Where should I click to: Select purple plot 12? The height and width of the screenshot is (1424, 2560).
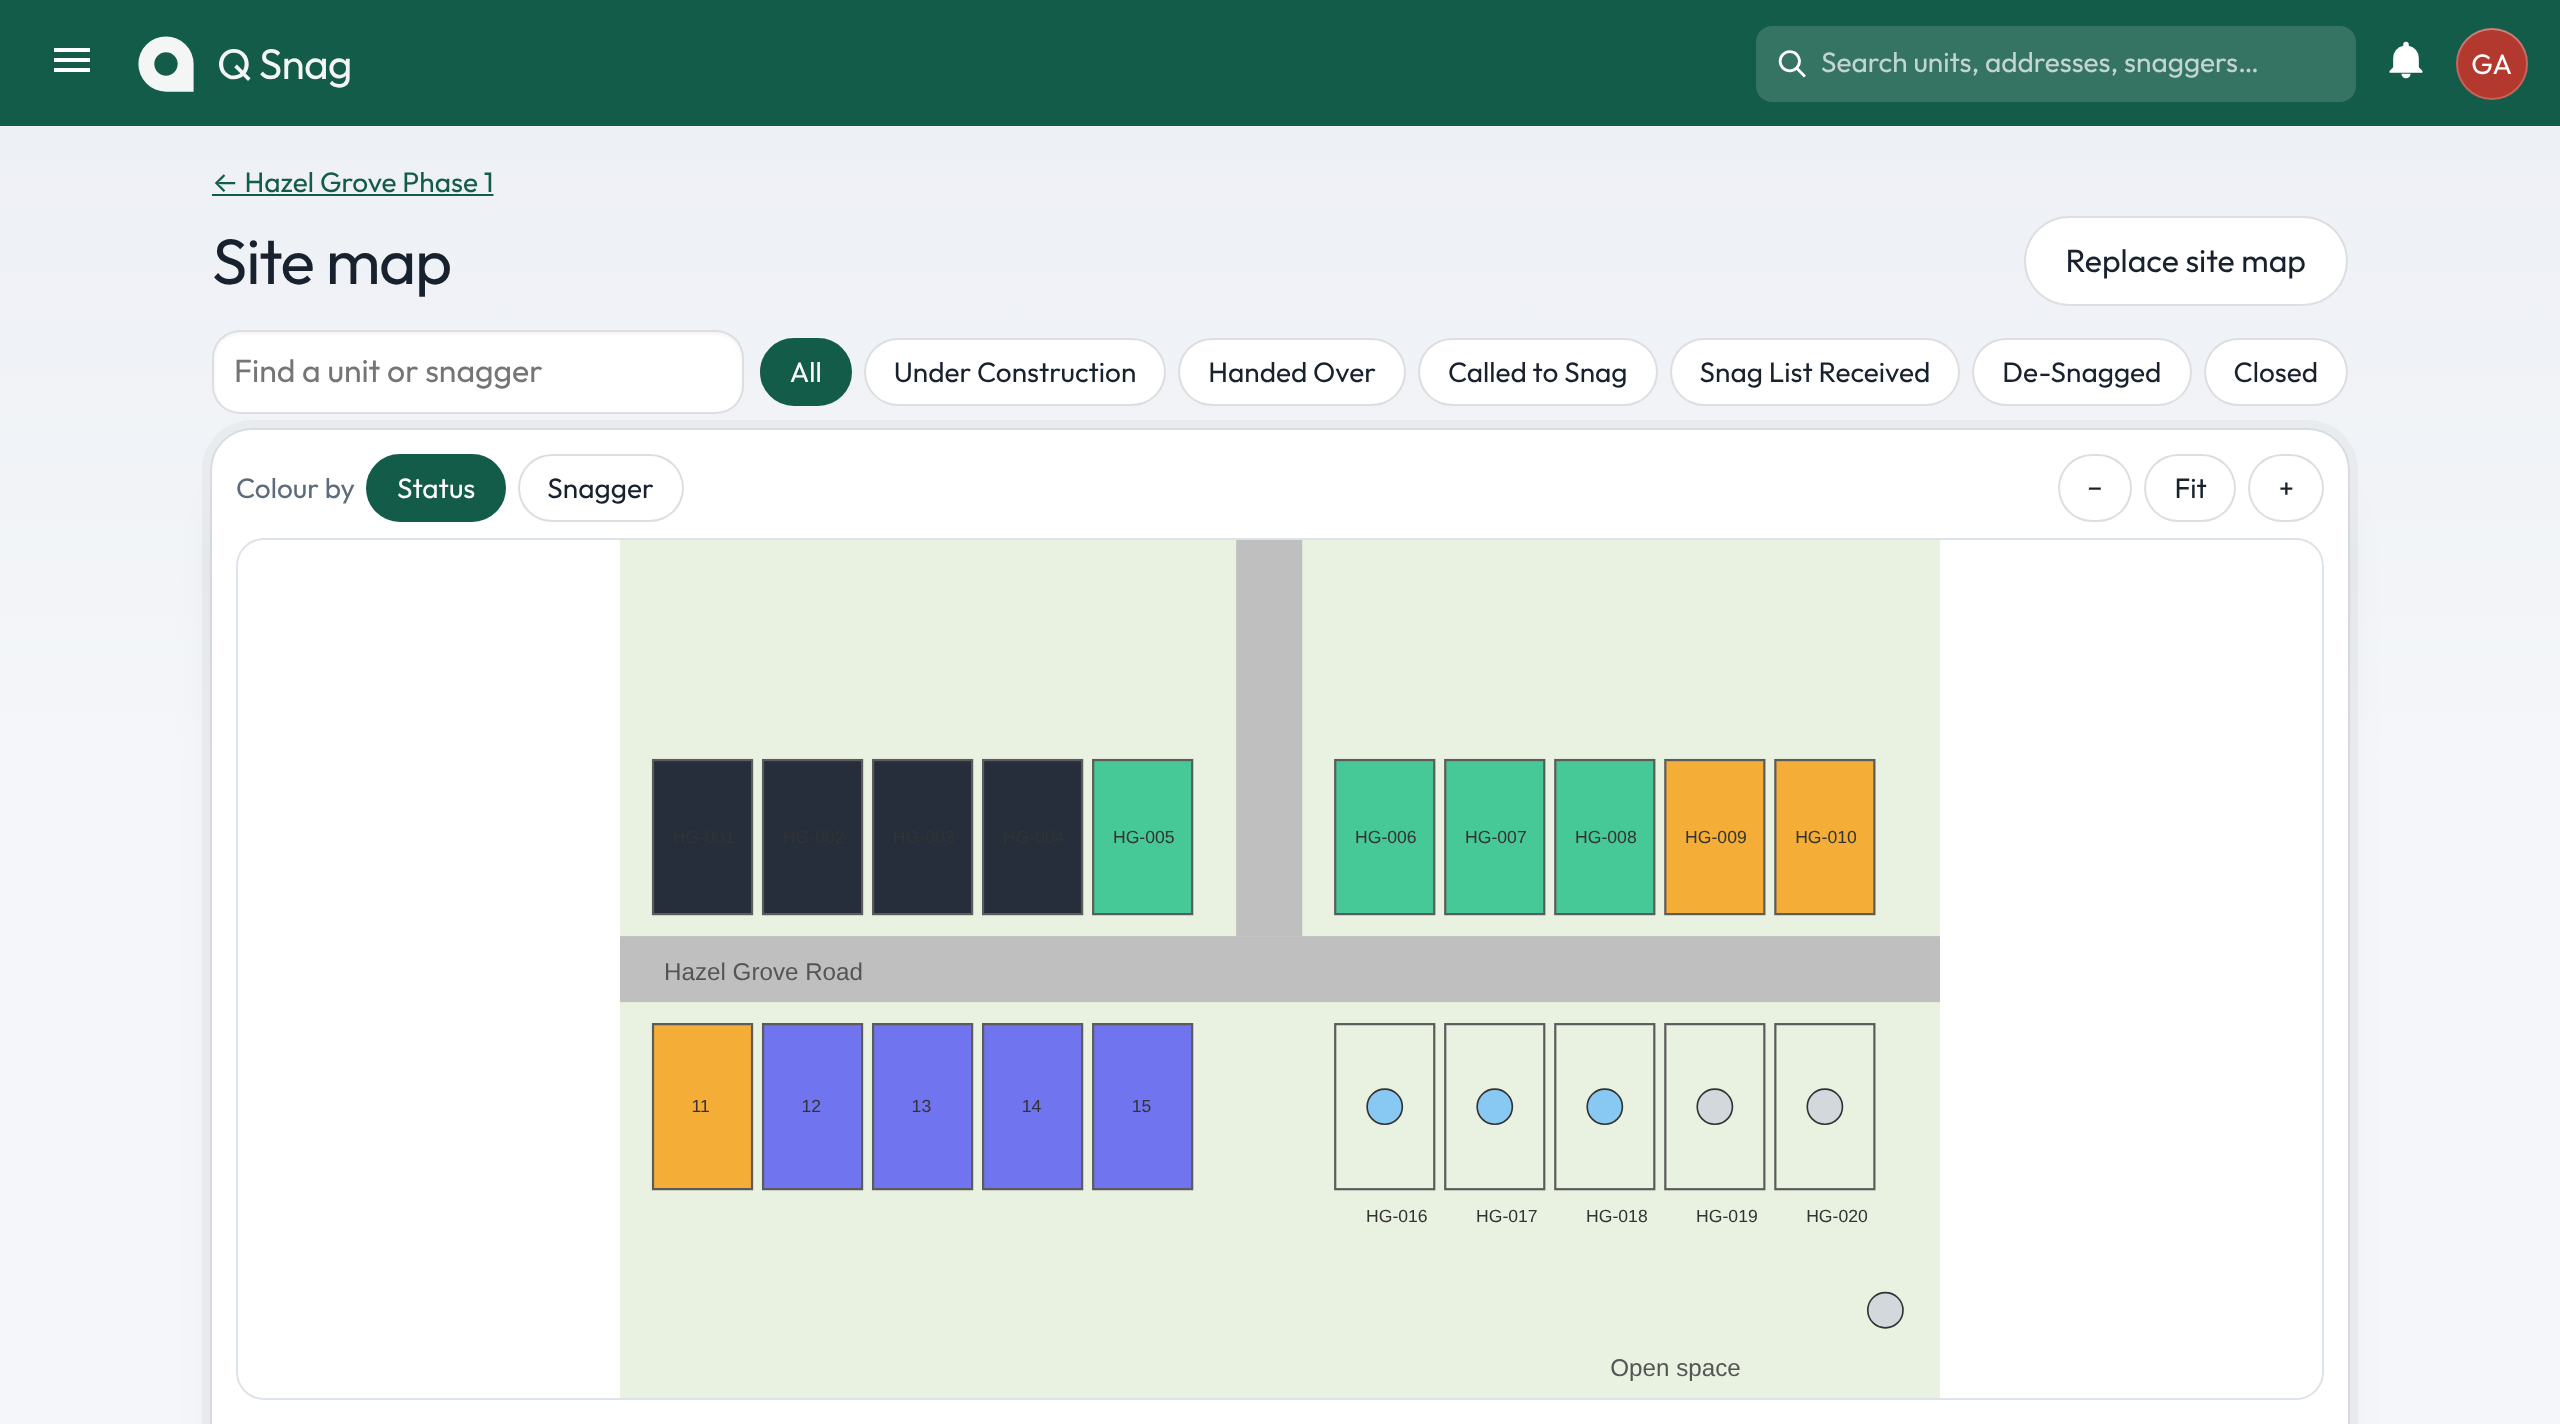point(812,1106)
